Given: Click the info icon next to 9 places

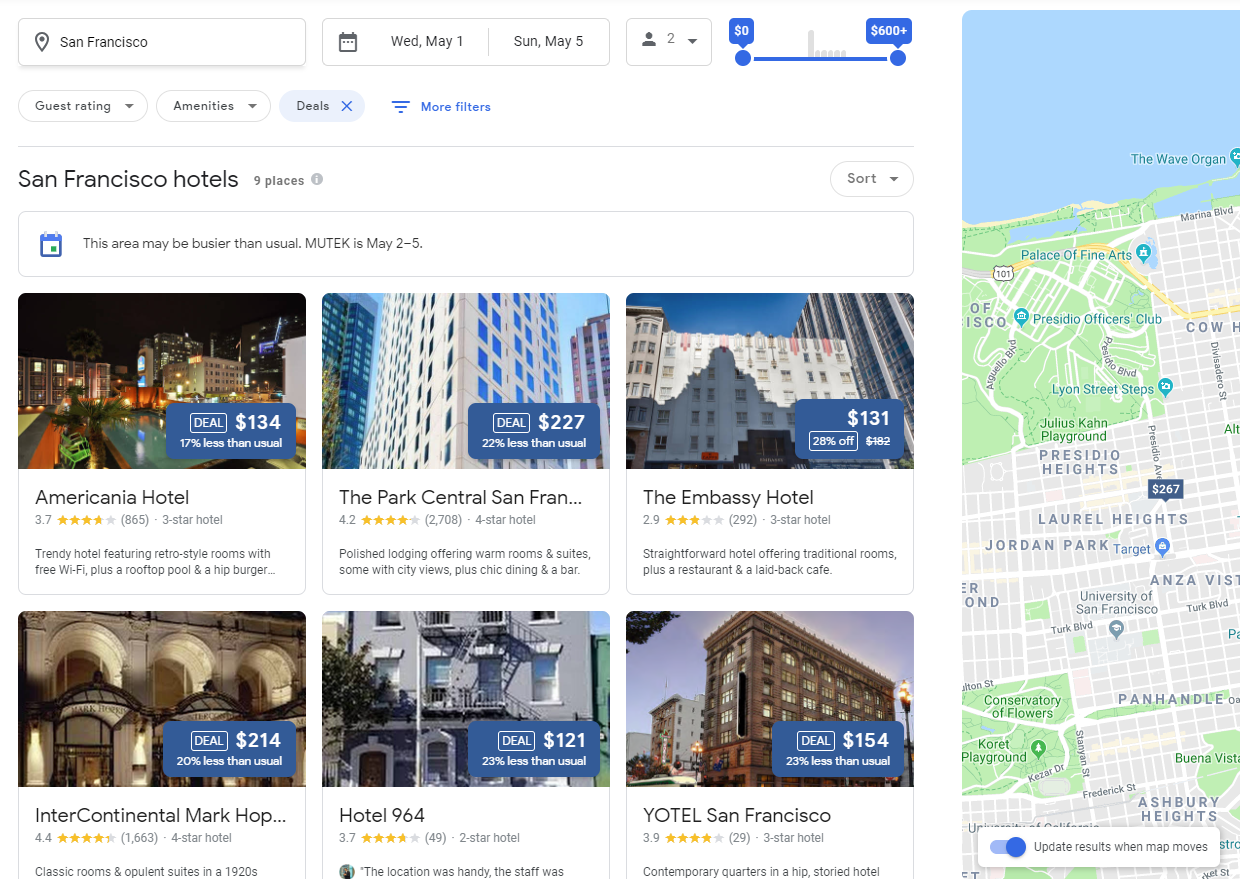Looking at the screenshot, I should [x=317, y=180].
